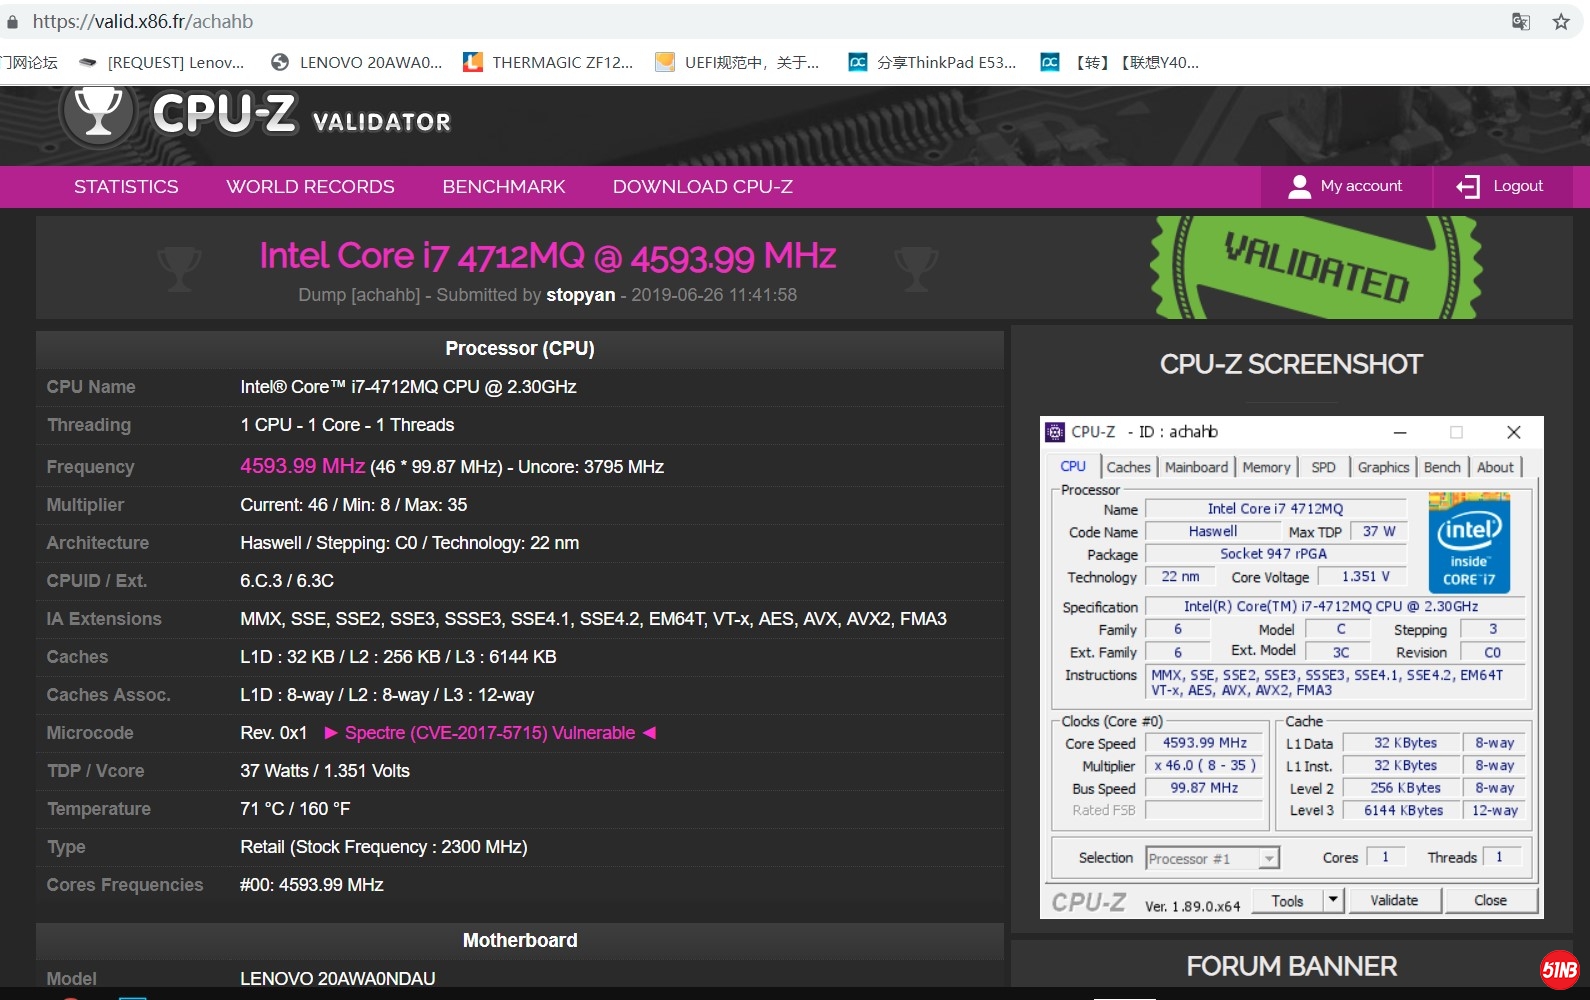Image resolution: width=1590 pixels, height=1000 pixels.
Task: Bookmark this page with the star icon
Action: [x=1561, y=21]
